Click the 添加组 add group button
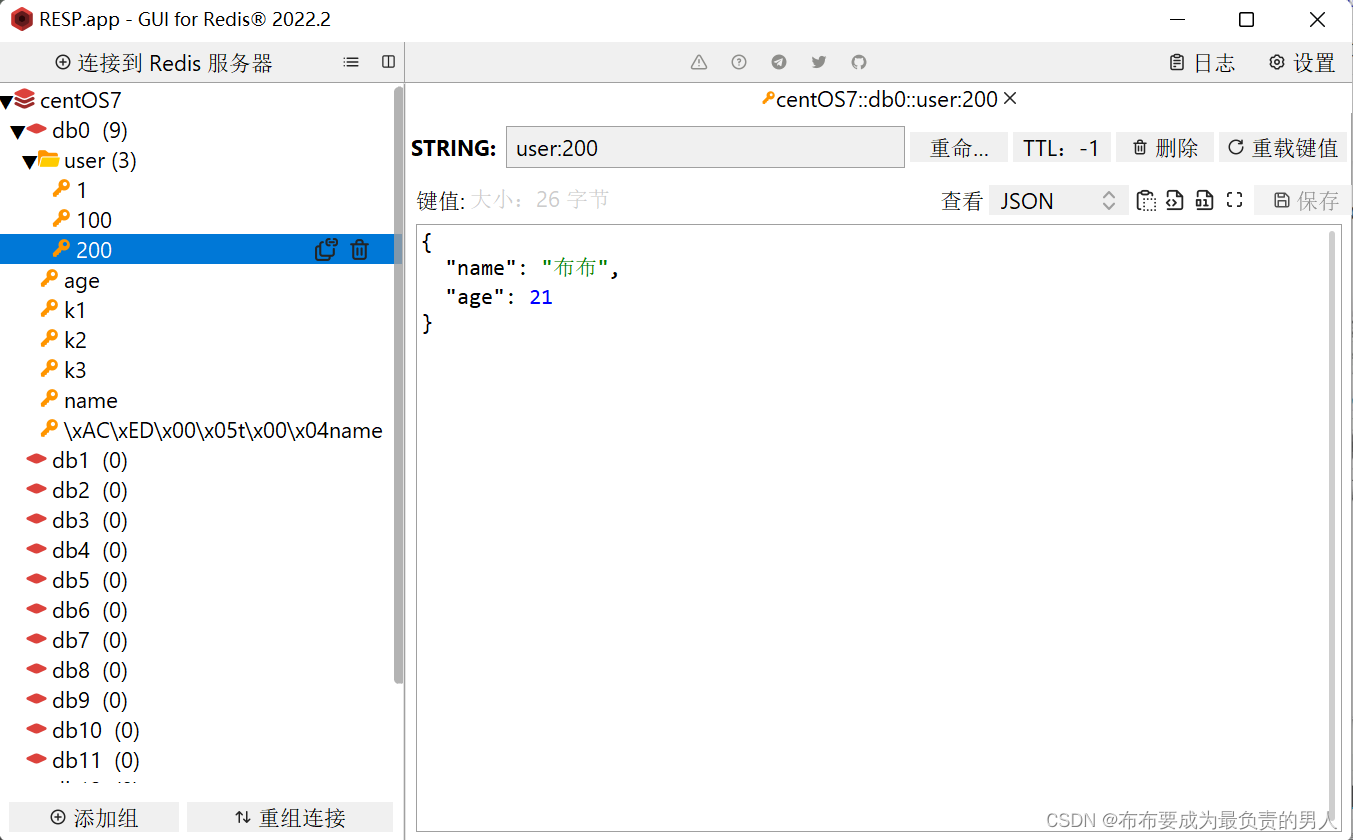The width and height of the screenshot is (1353, 840). tap(94, 817)
